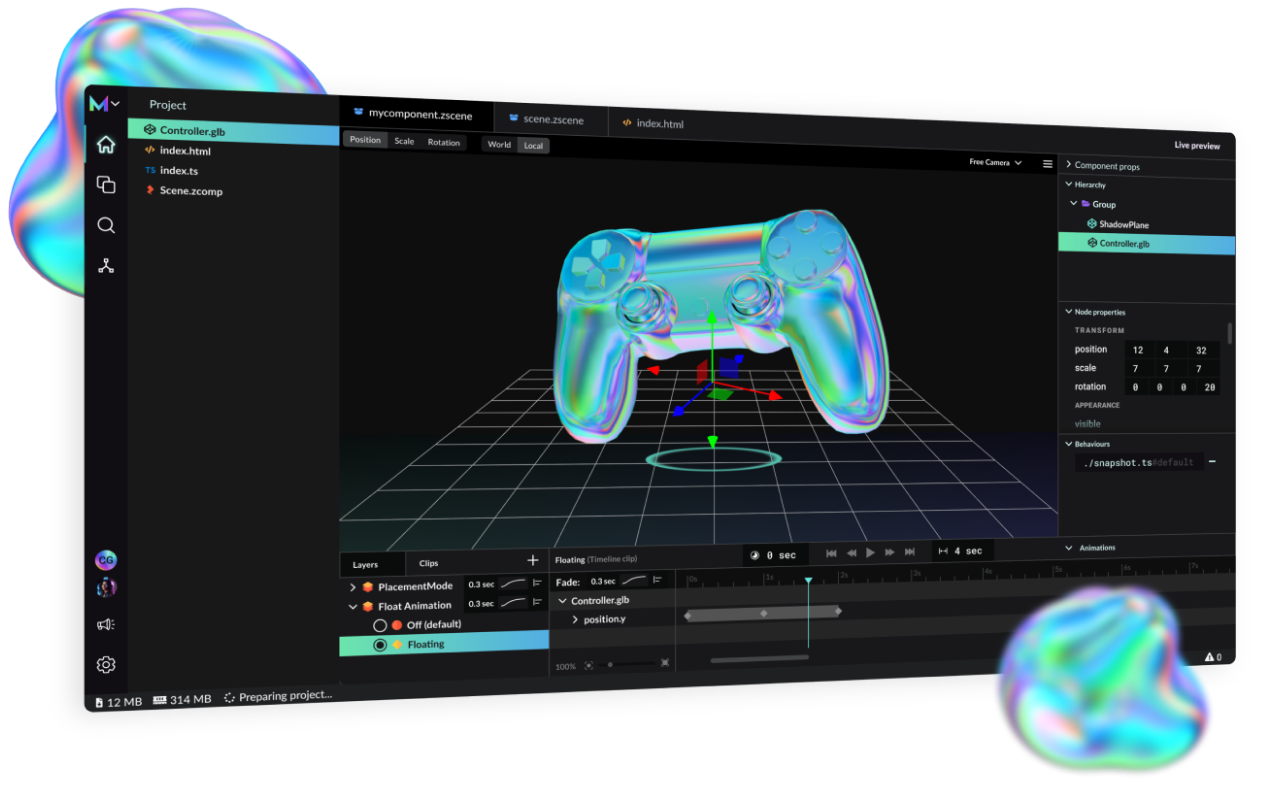The height and width of the screenshot is (796, 1265).
Task: Select the Floating radio button
Action: coord(379,645)
